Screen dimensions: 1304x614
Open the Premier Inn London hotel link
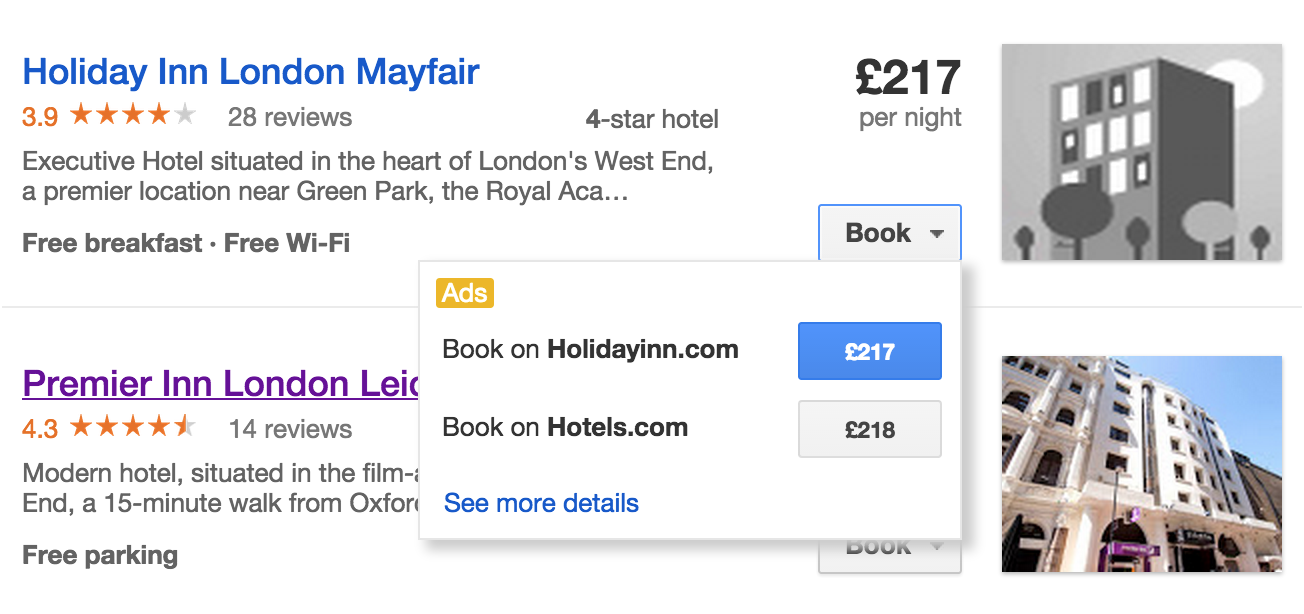[x=220, y=384]
